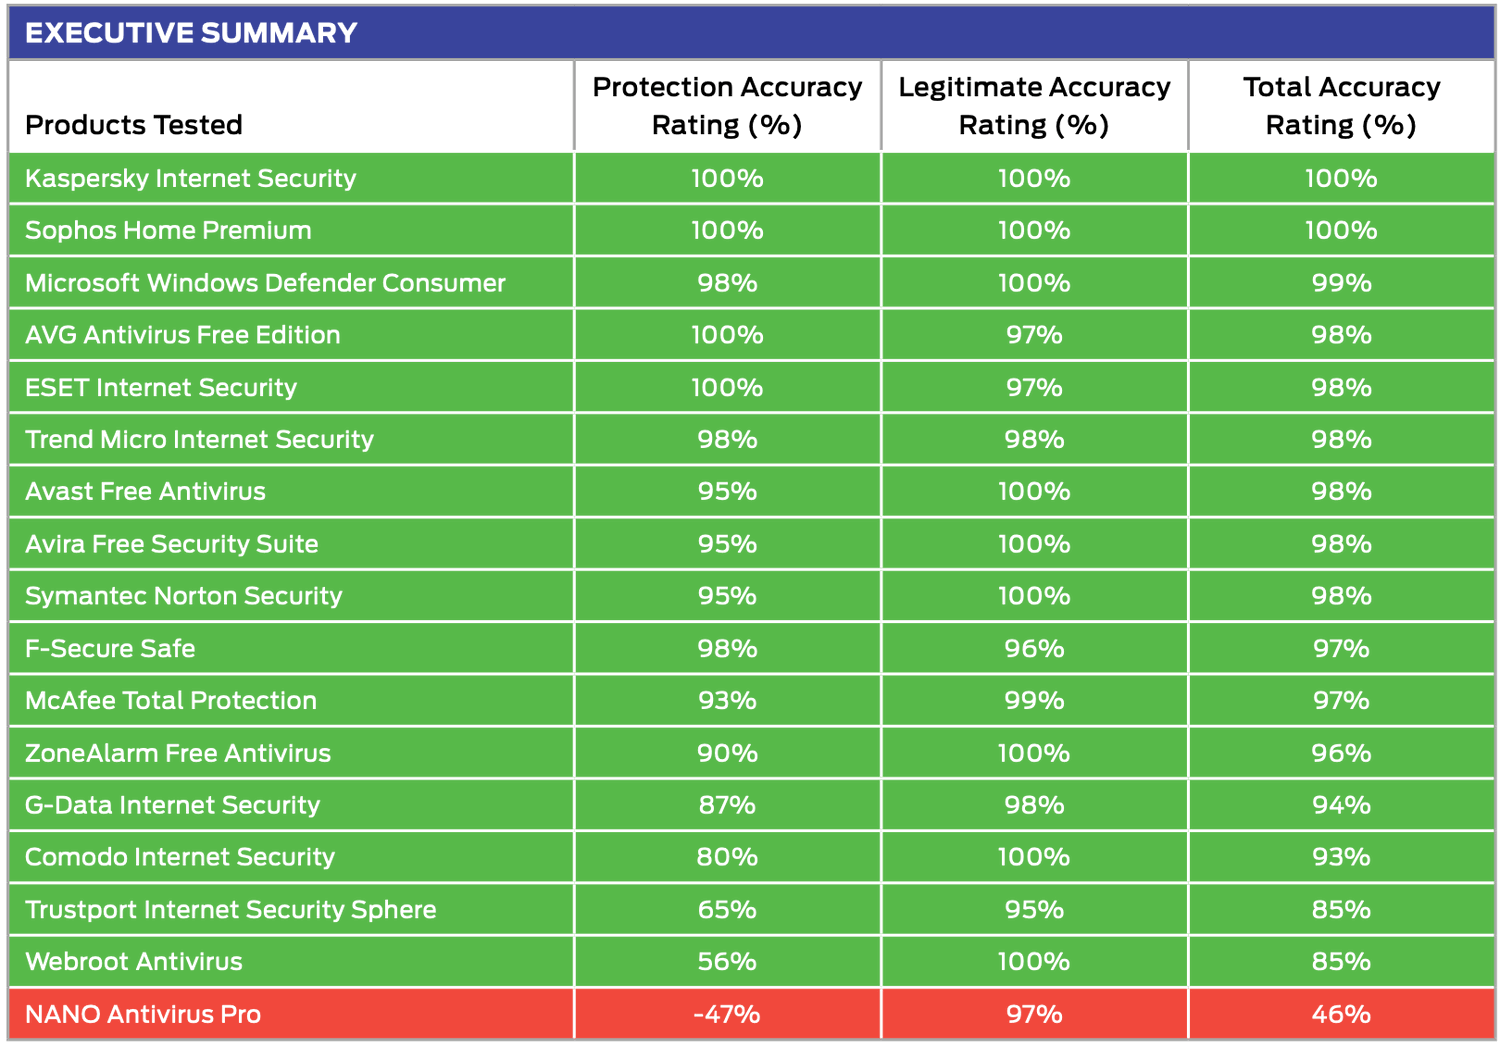1500x1046 pixels.
Task: Click AVG Antivirus Free Edition name
Action: (x=182, y=335)
